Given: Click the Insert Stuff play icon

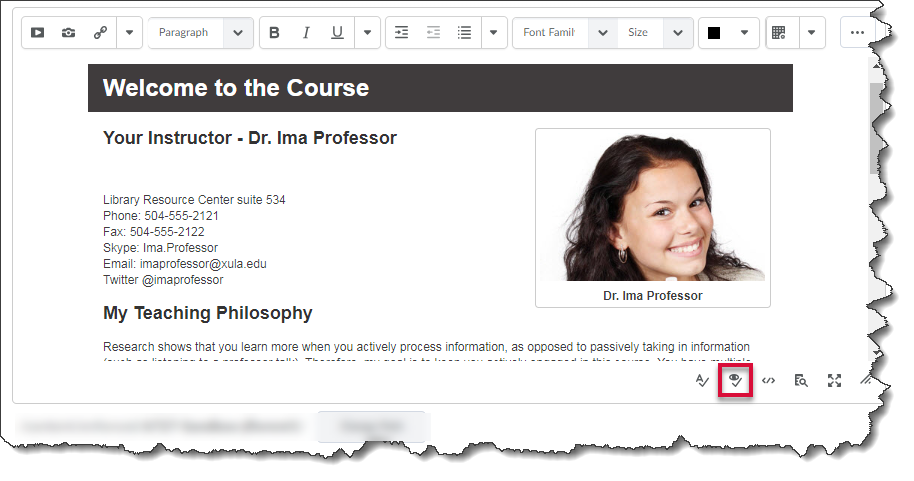Looking at the screenshot, I should tap(37, 33).
